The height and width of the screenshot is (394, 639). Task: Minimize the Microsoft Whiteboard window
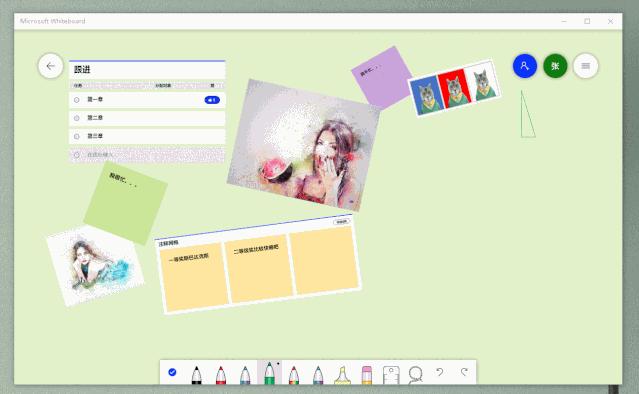564,21
